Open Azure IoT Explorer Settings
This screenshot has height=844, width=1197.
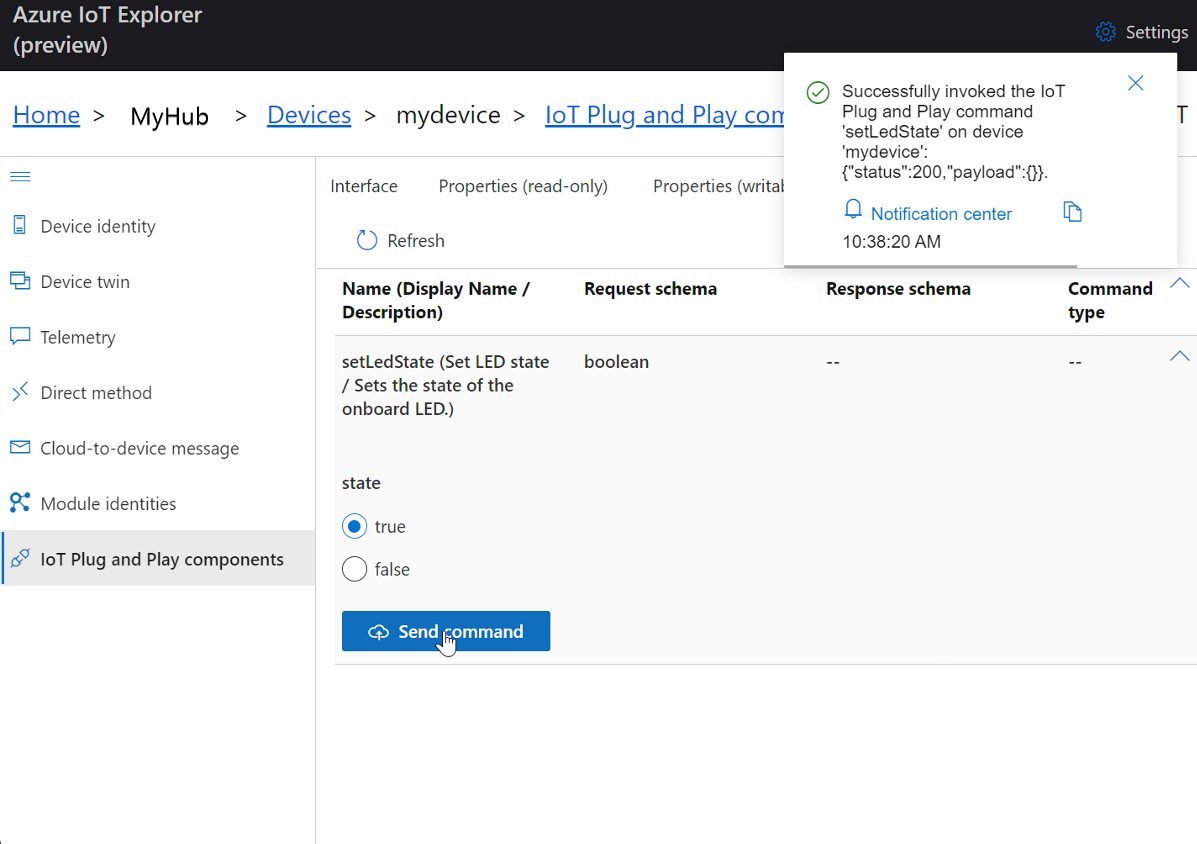(x=1141, y=31)
